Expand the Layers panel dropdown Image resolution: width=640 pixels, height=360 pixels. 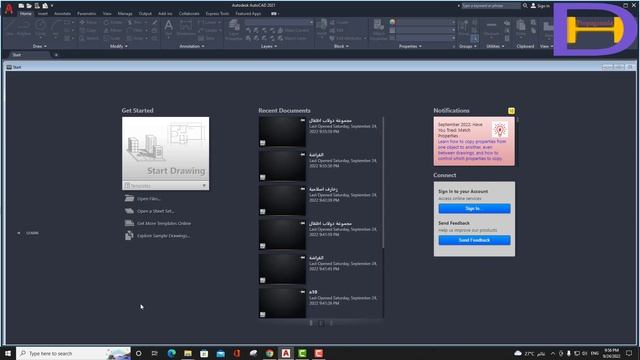[269, 47]
